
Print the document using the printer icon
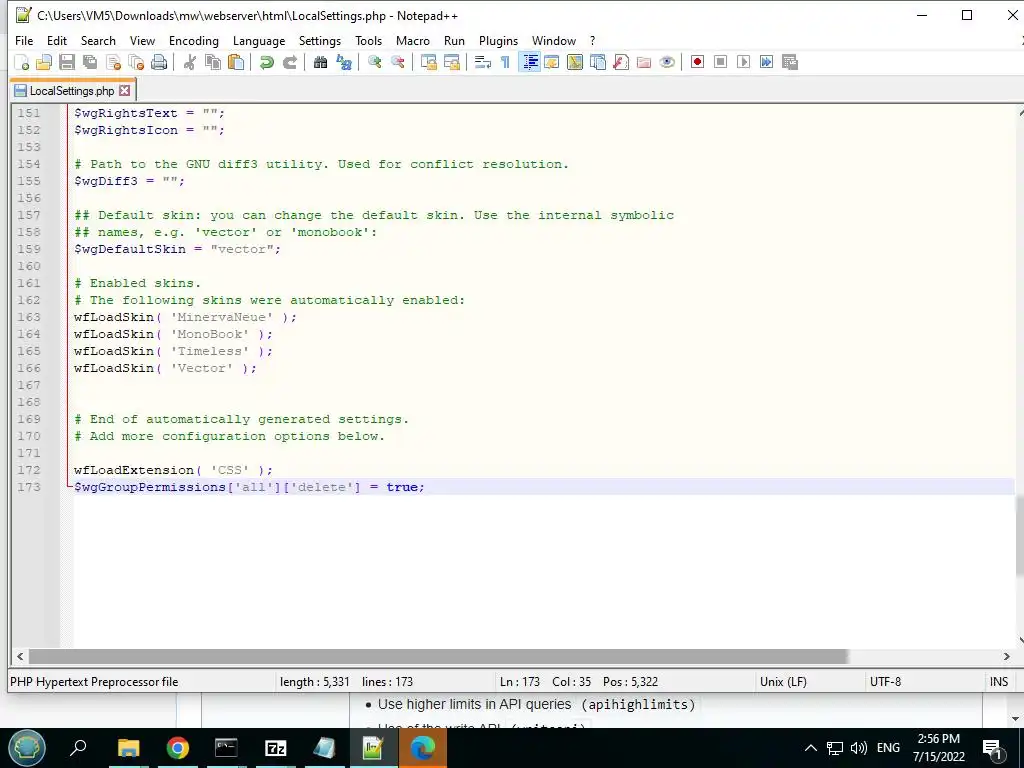click(159, 62)
